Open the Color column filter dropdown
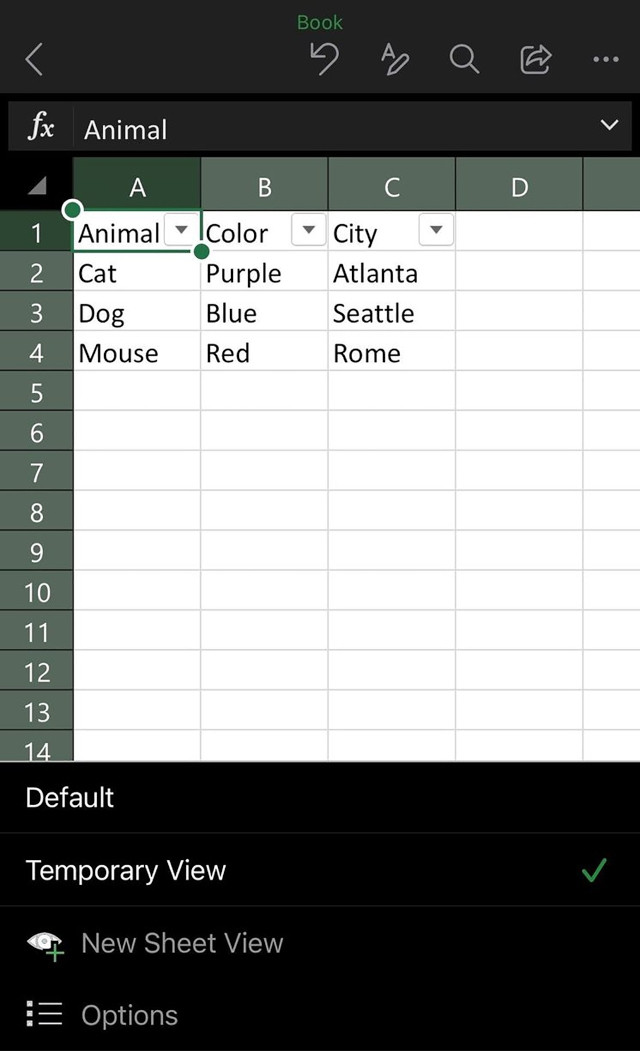This screenshot has height=1051, width=640. pos(308,230)
